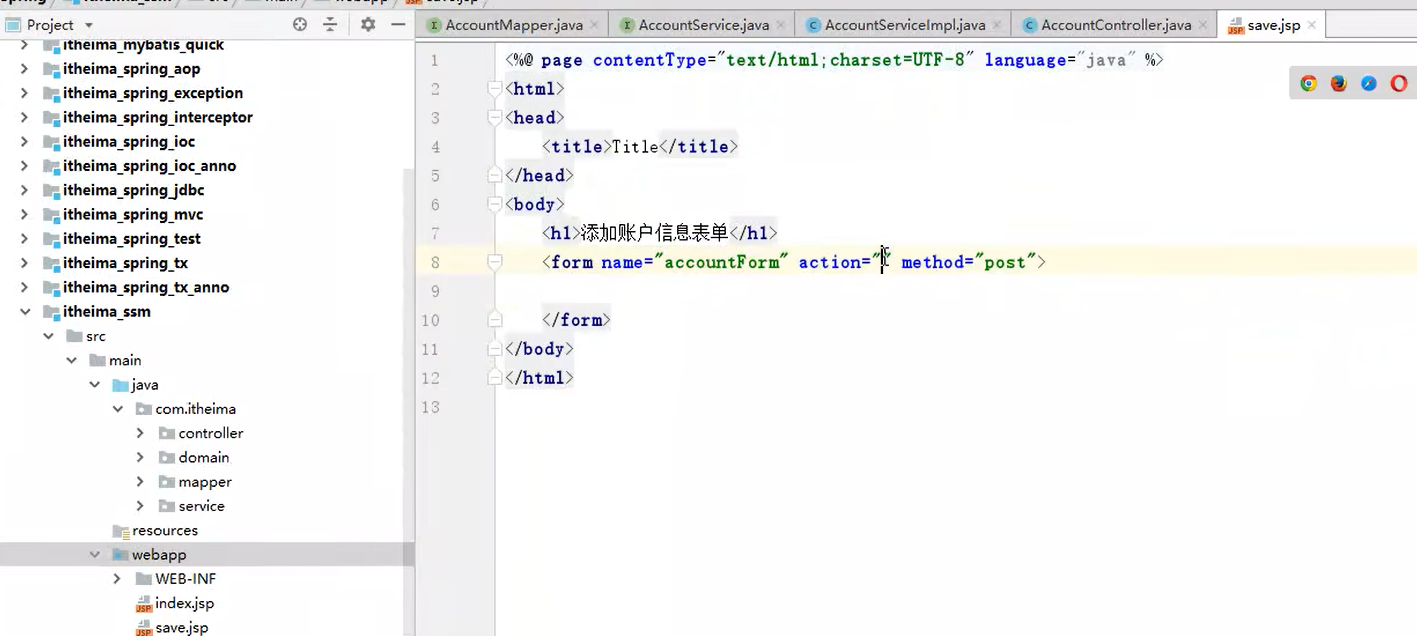This screenshot has width=1417, height=636.
Task: Open save.jsp in Chrome browser
Action: point(1308,83)
